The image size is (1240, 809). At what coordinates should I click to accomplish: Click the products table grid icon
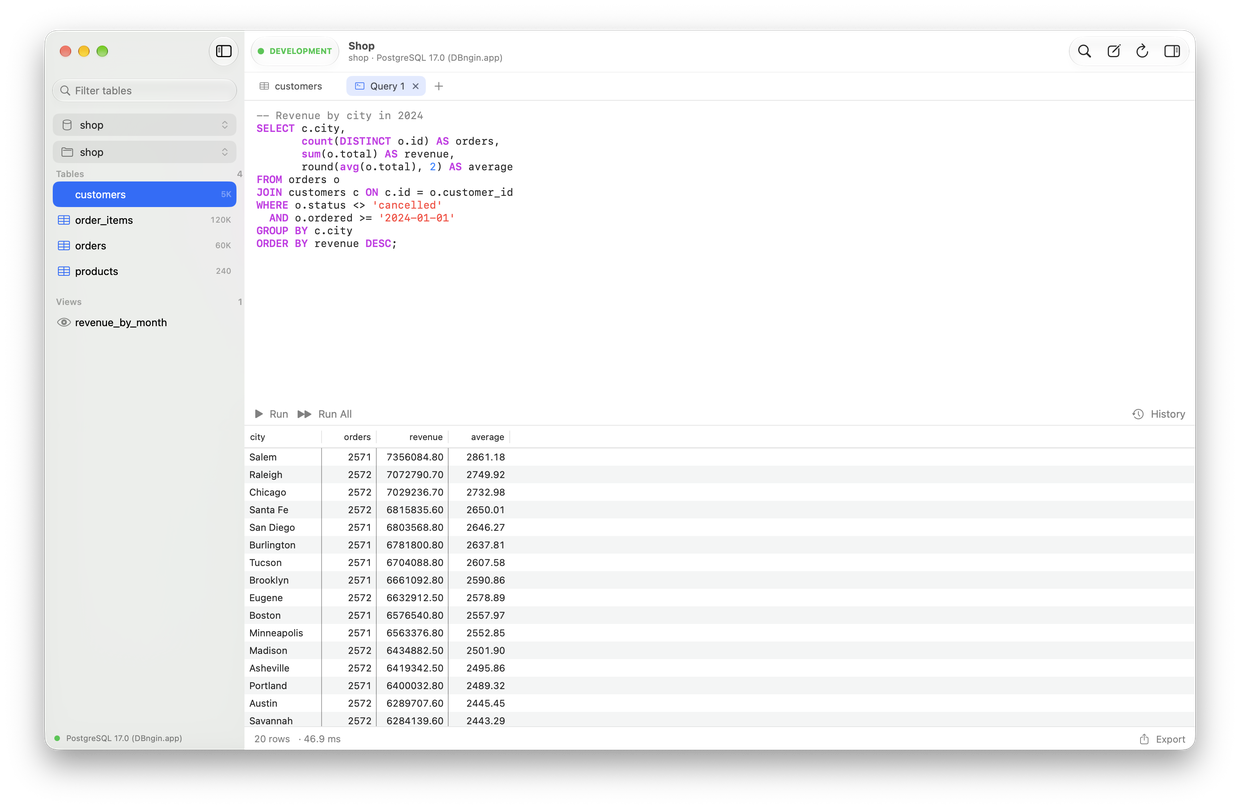click(x=64, y=271)
